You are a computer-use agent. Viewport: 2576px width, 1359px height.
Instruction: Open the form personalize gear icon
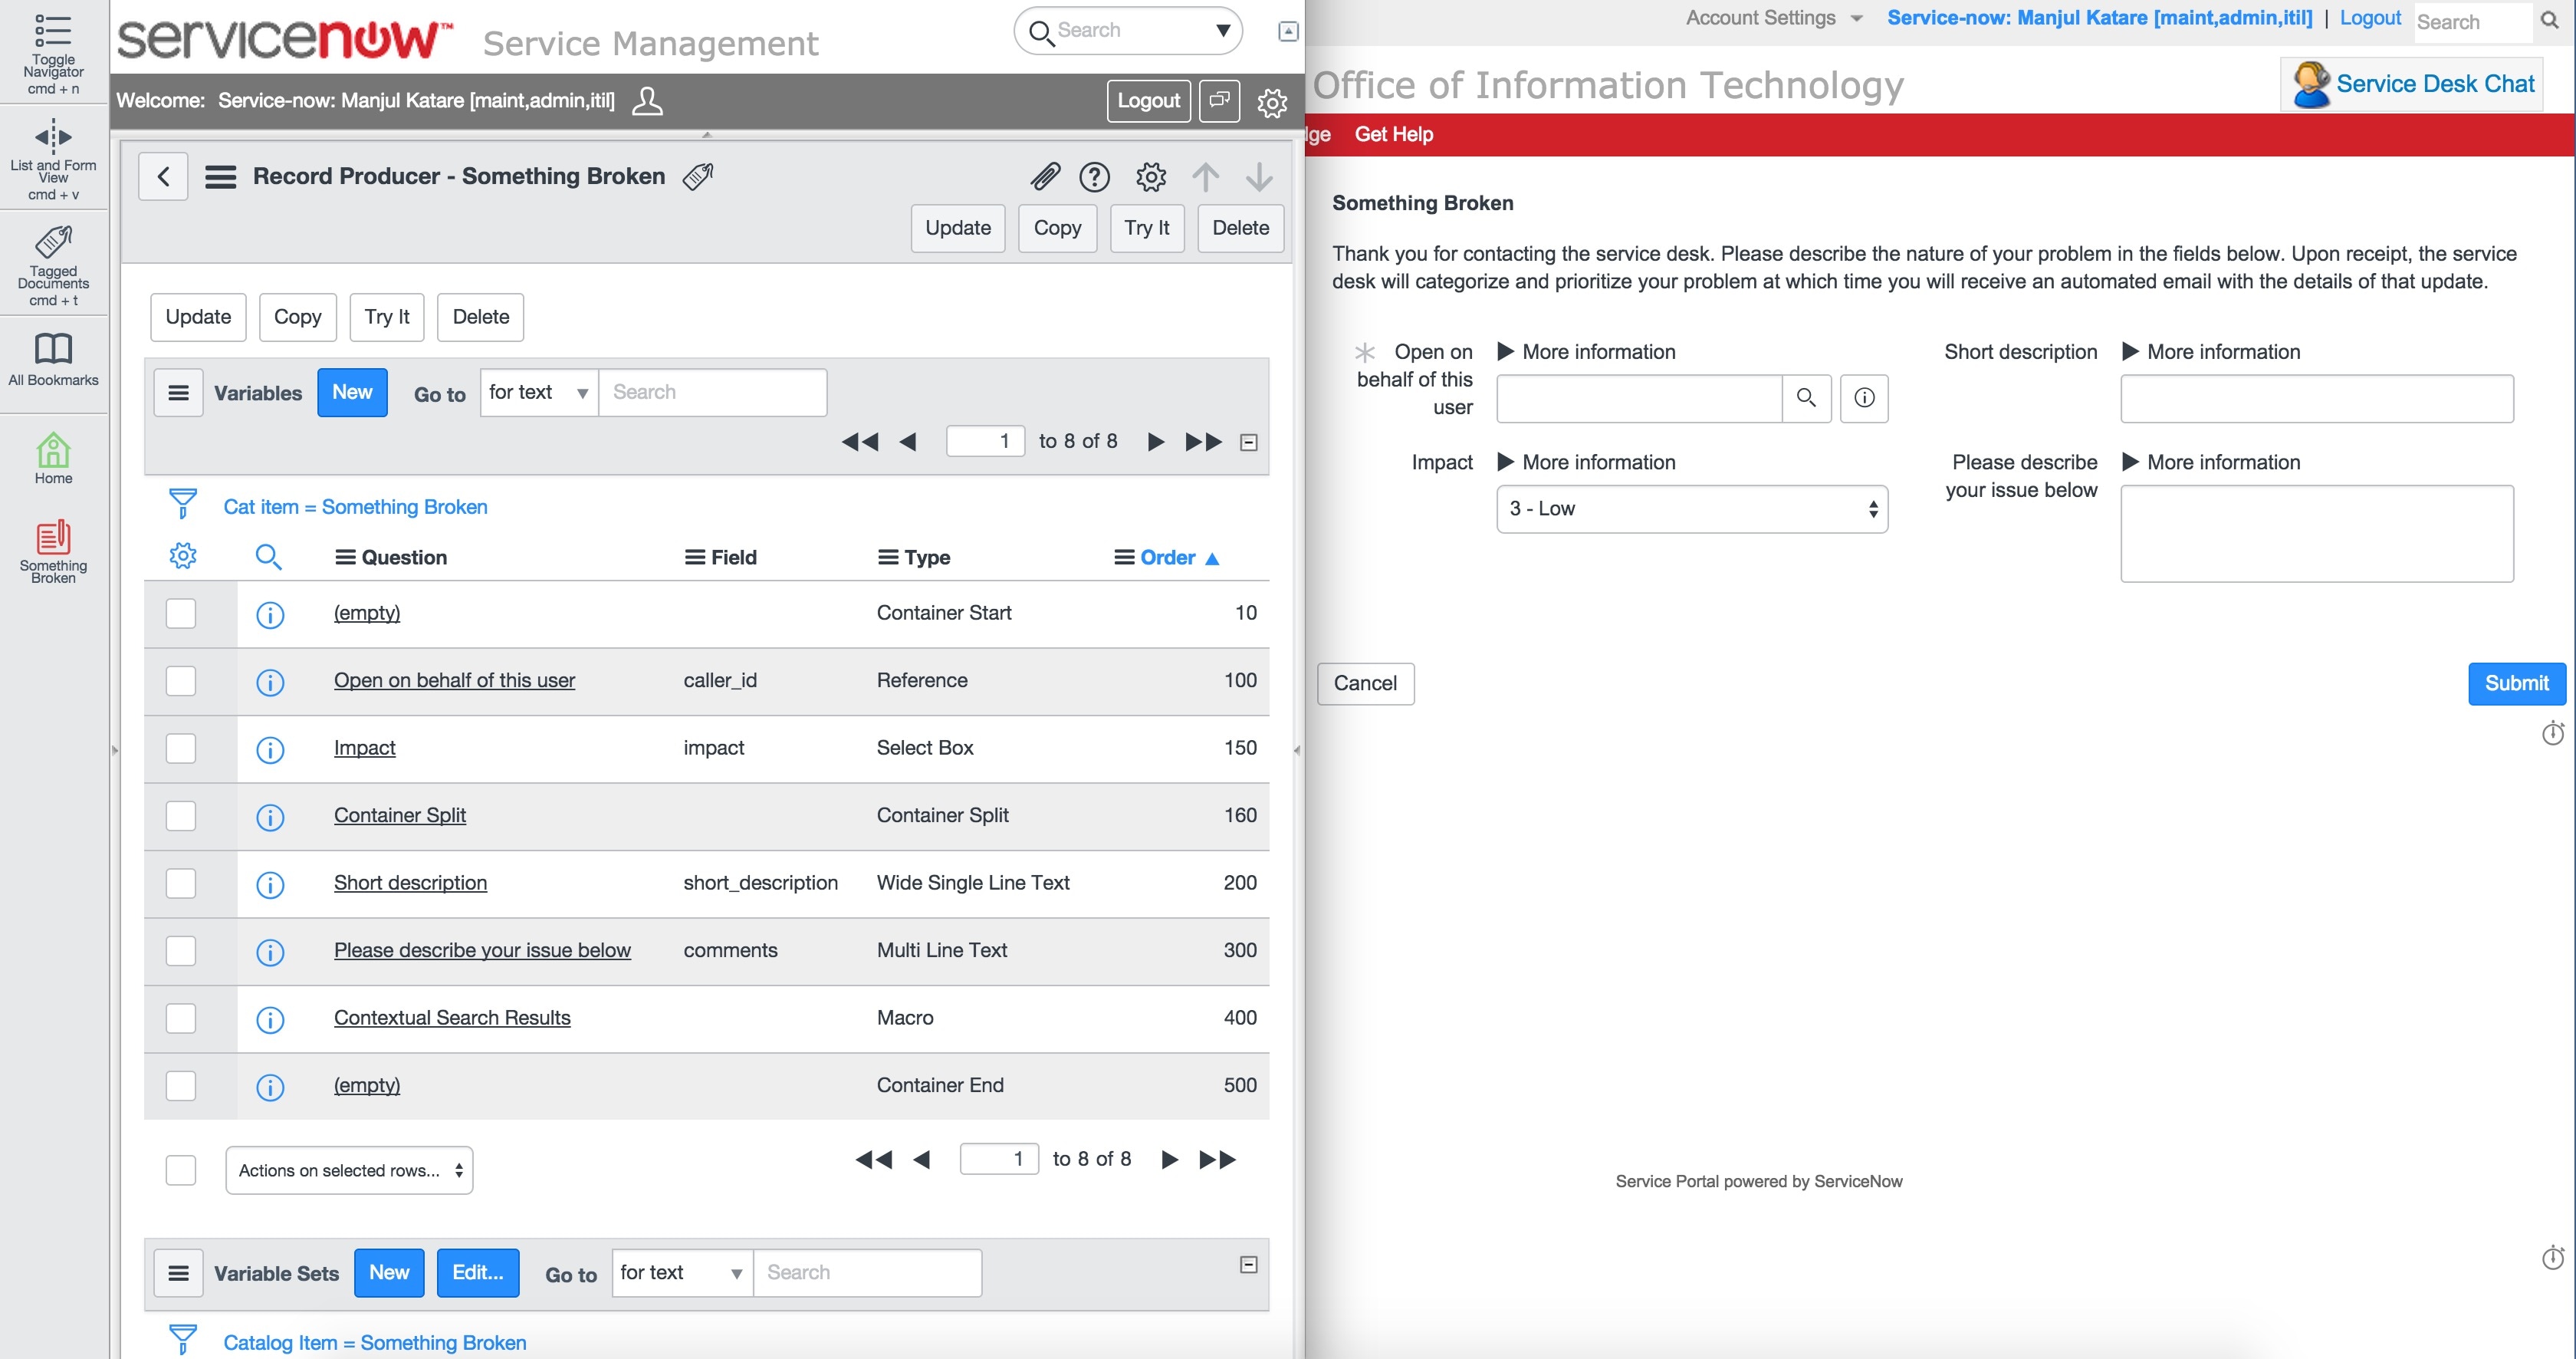1150,177
